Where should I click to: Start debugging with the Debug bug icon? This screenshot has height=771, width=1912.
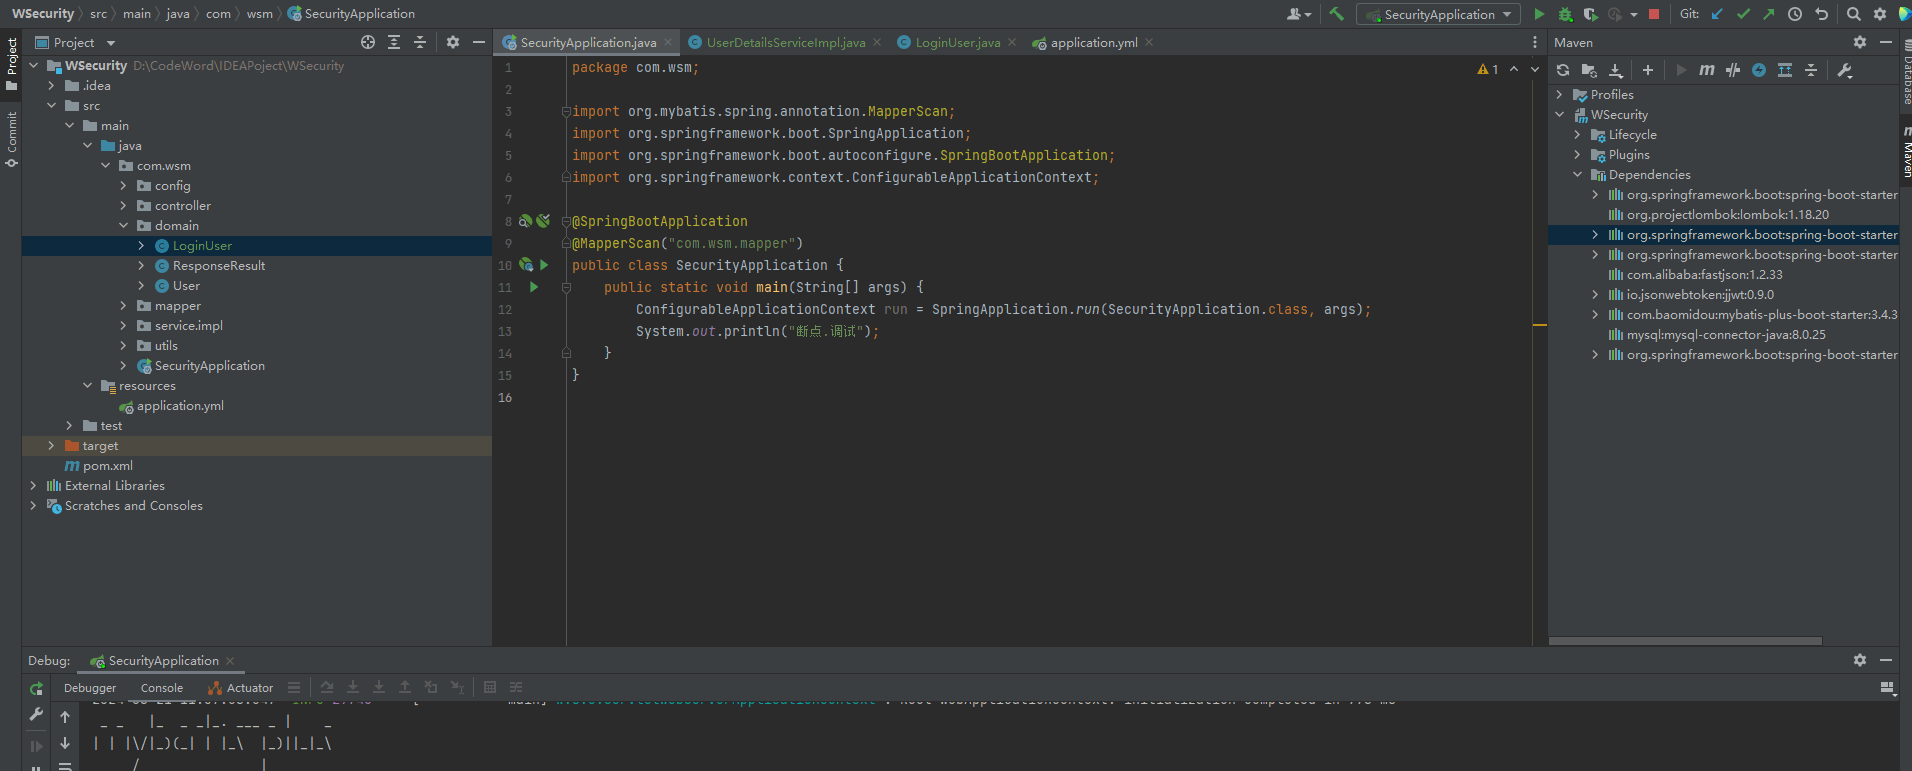click(1565, 14)
